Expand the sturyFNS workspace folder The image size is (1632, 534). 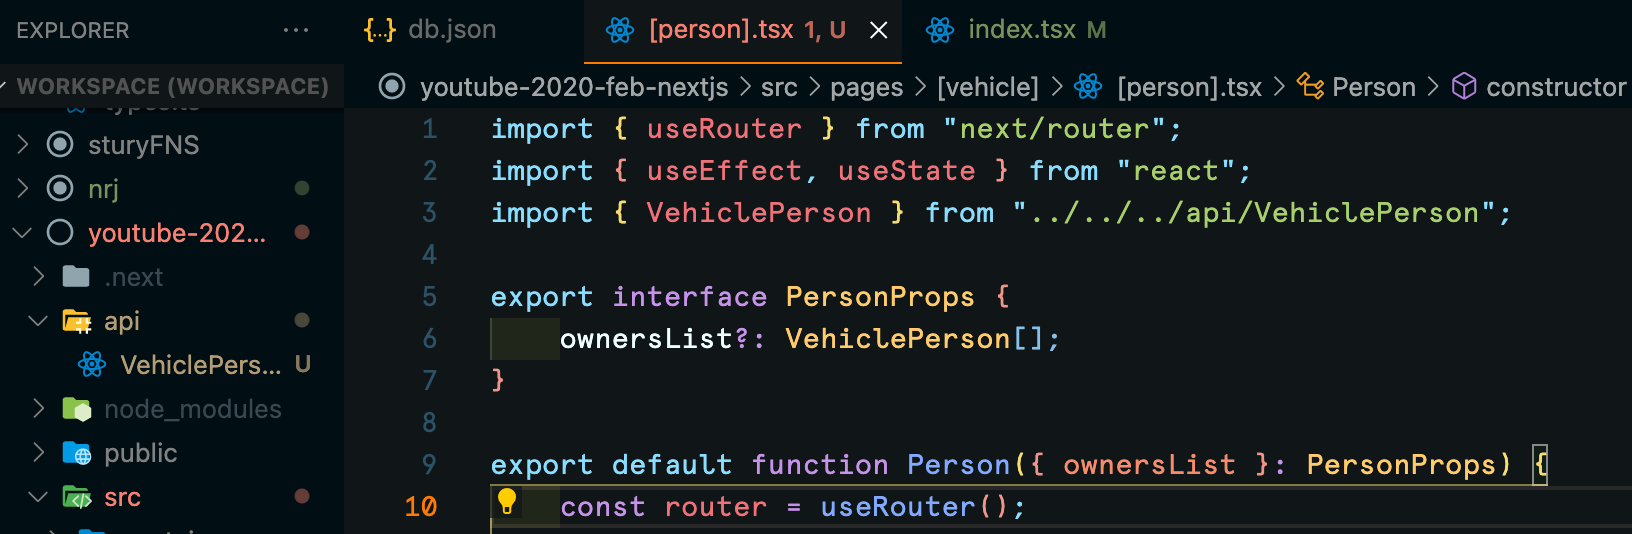[23, 145]
